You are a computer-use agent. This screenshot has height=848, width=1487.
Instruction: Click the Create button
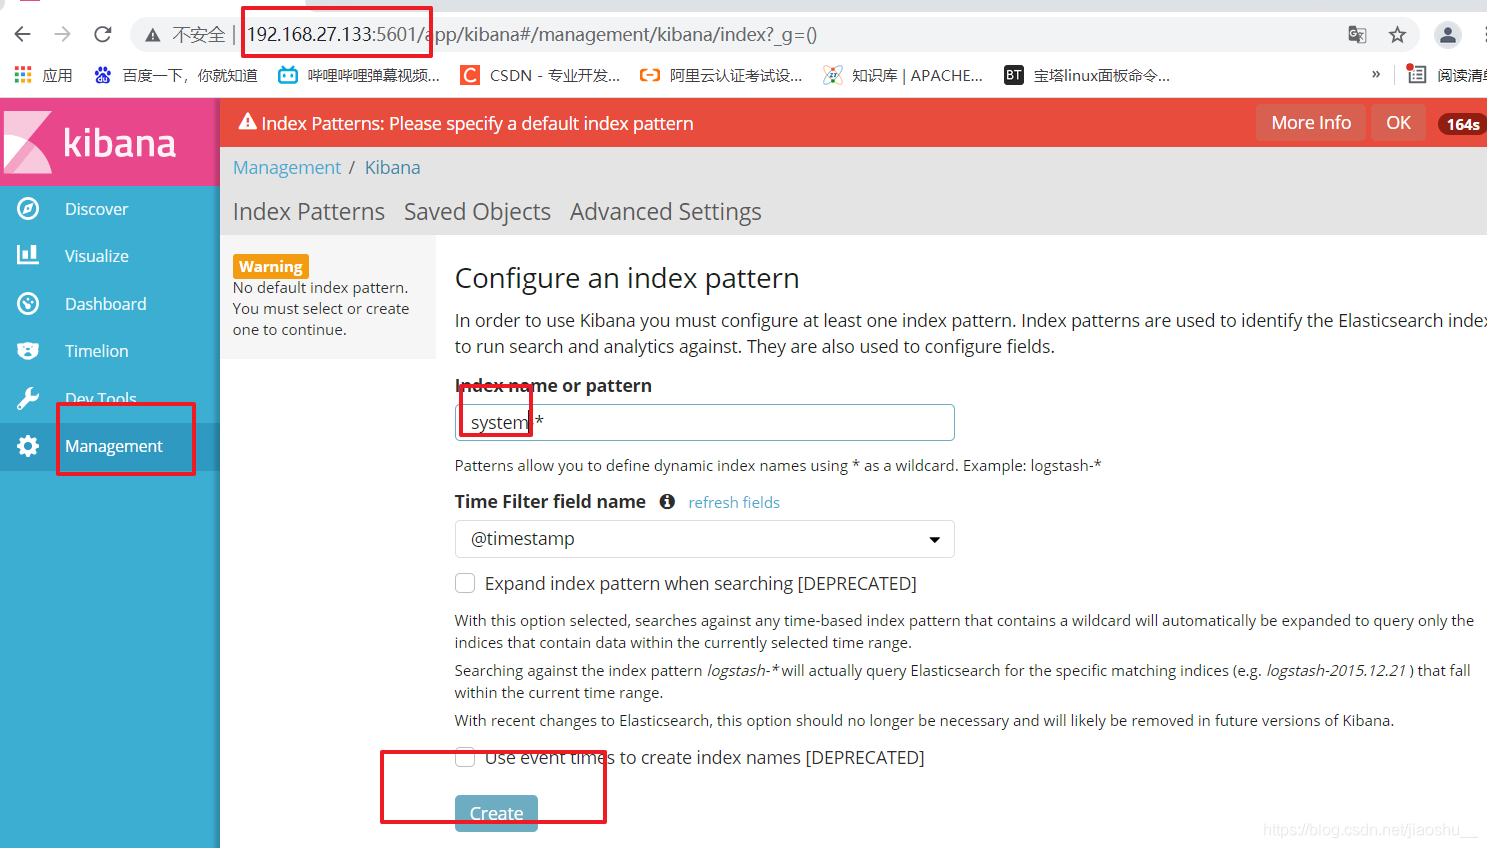[x=496, y=813]
